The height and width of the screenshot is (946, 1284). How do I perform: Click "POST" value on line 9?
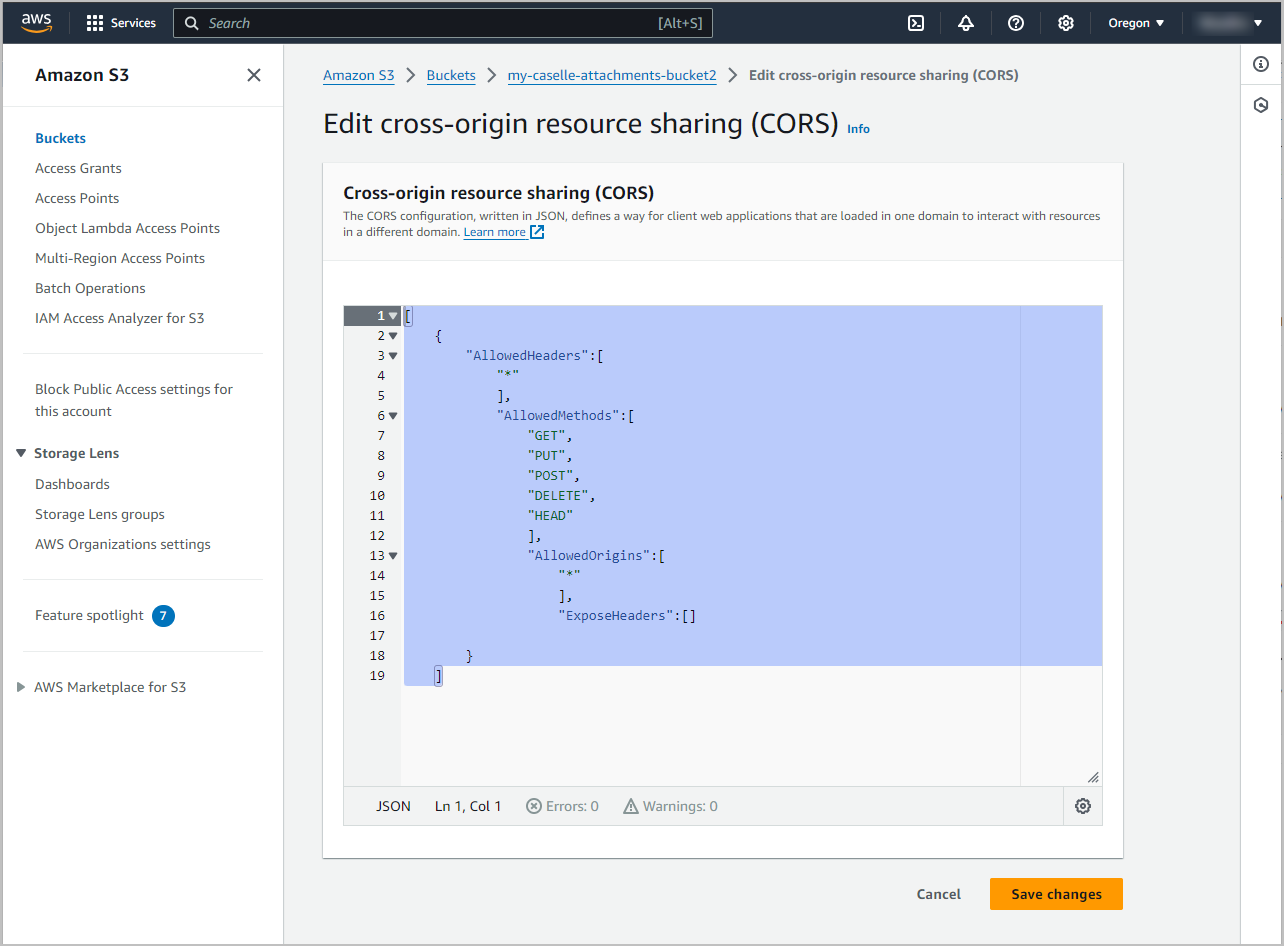(x=551, y=476)
